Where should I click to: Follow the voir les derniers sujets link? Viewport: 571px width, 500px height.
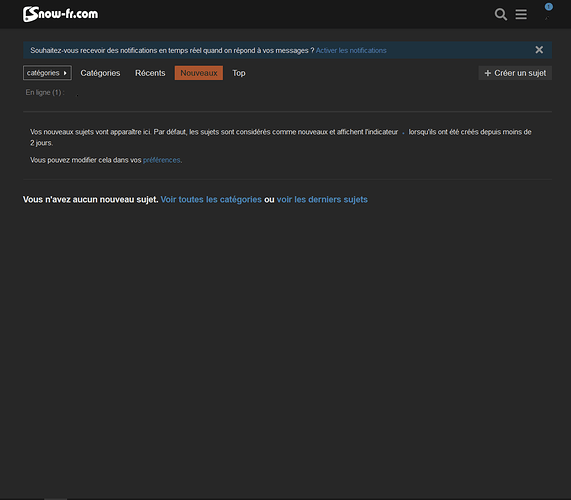pos(322,200)
